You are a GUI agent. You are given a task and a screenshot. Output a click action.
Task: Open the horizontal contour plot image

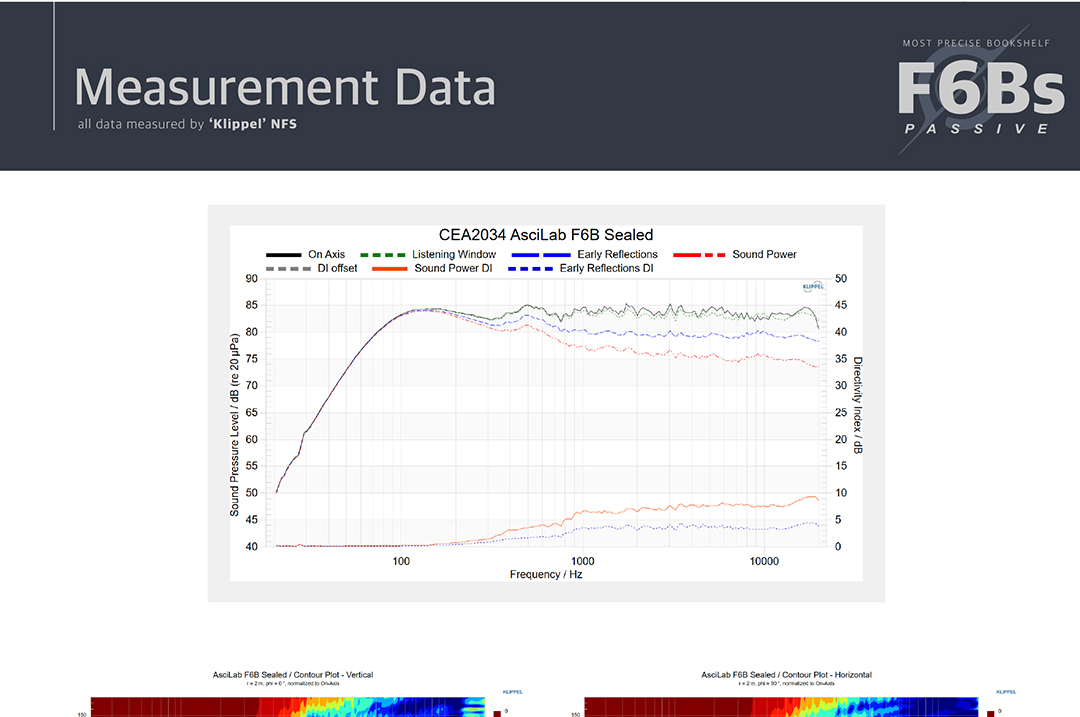pyautogui.click(x=781, y=707)
